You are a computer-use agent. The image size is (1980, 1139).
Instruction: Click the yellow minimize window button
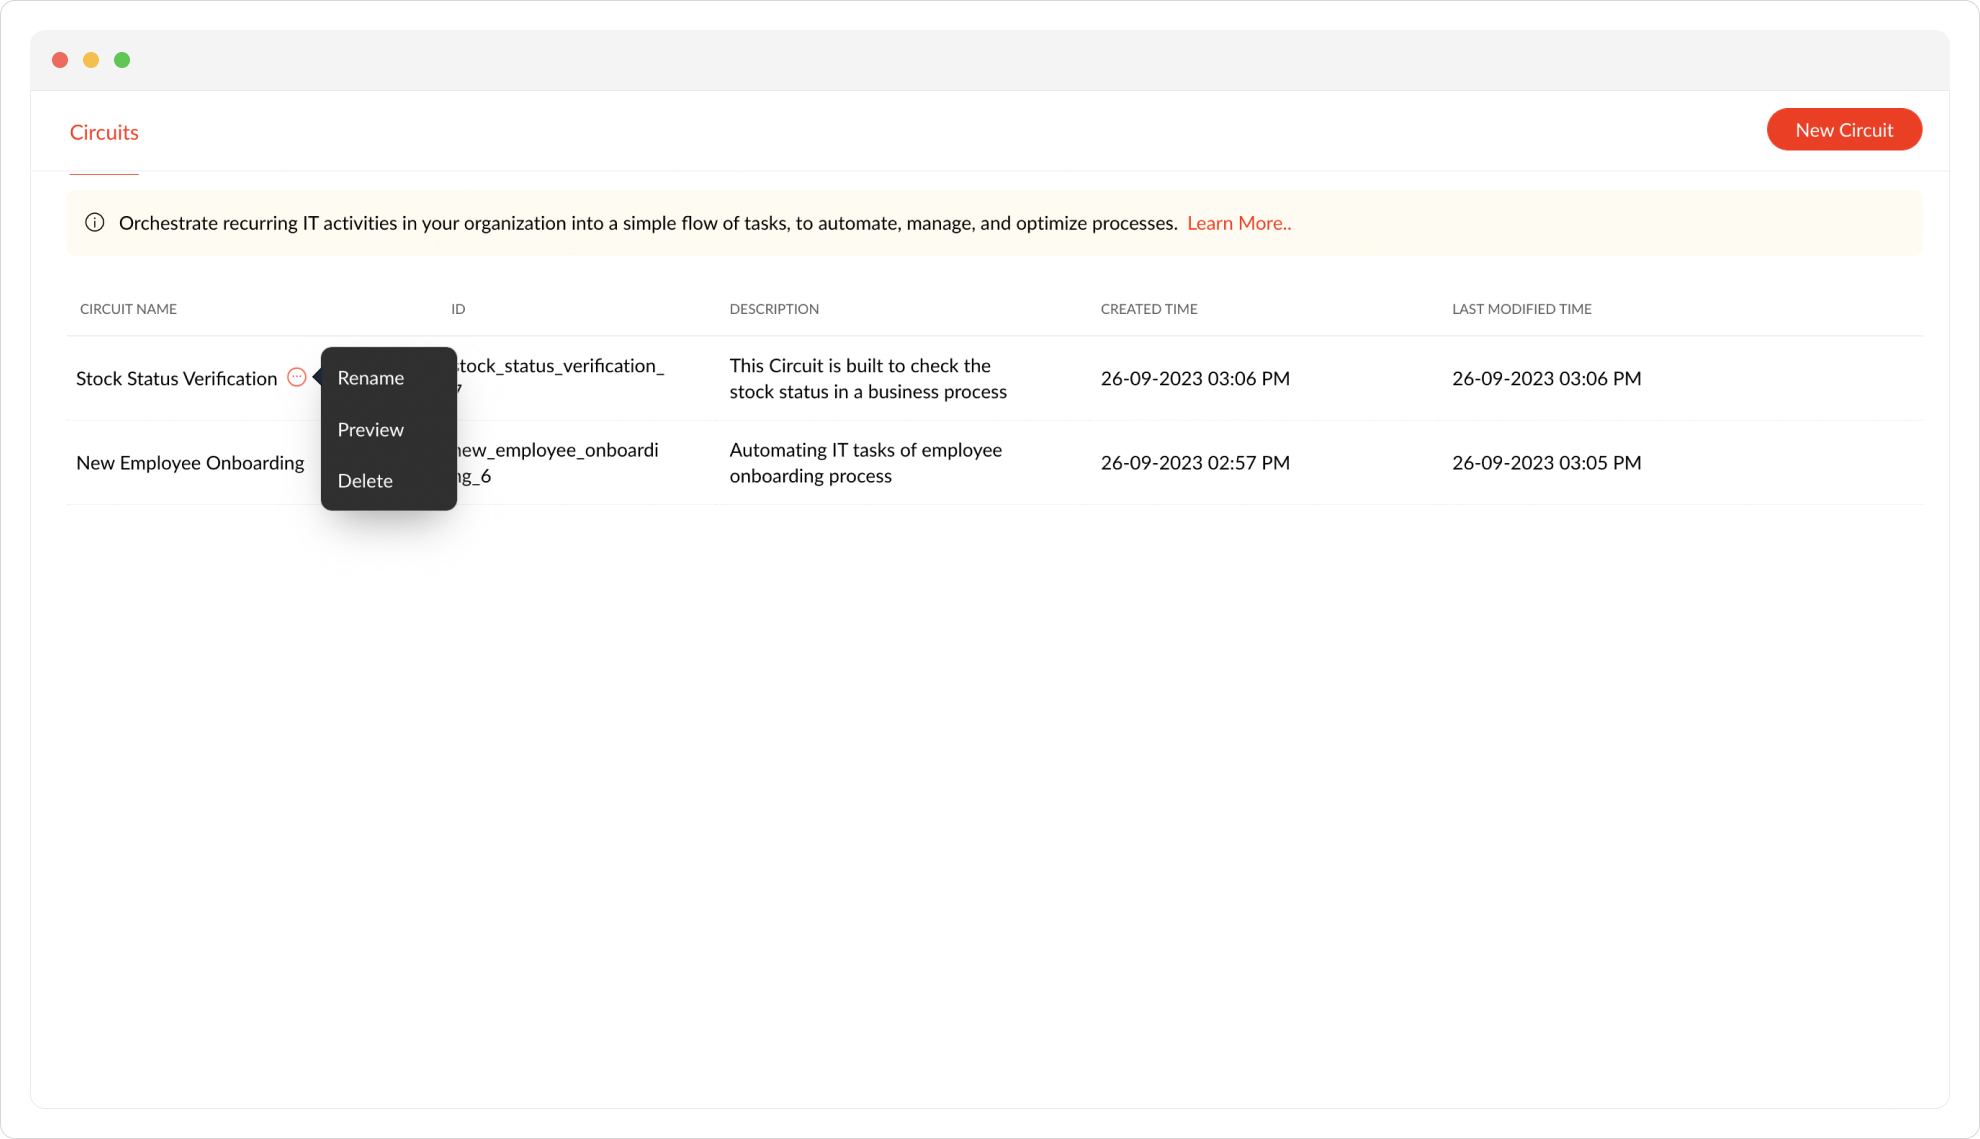91,60
